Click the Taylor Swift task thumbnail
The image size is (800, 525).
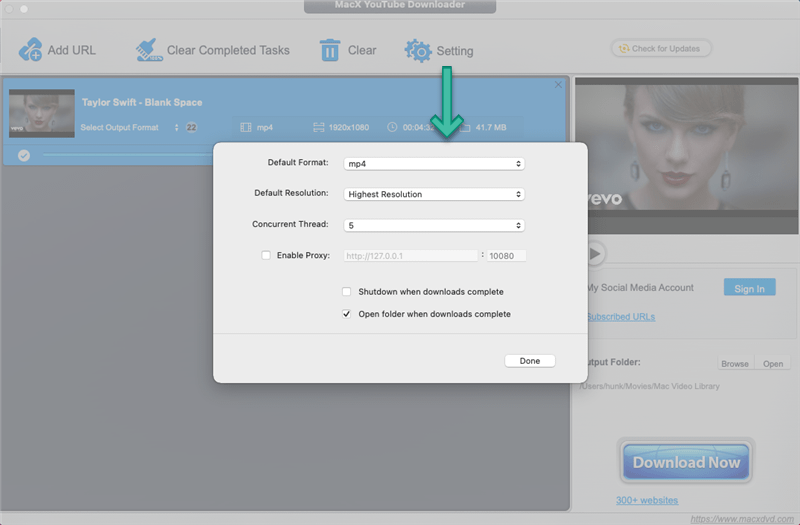point(42,113)
